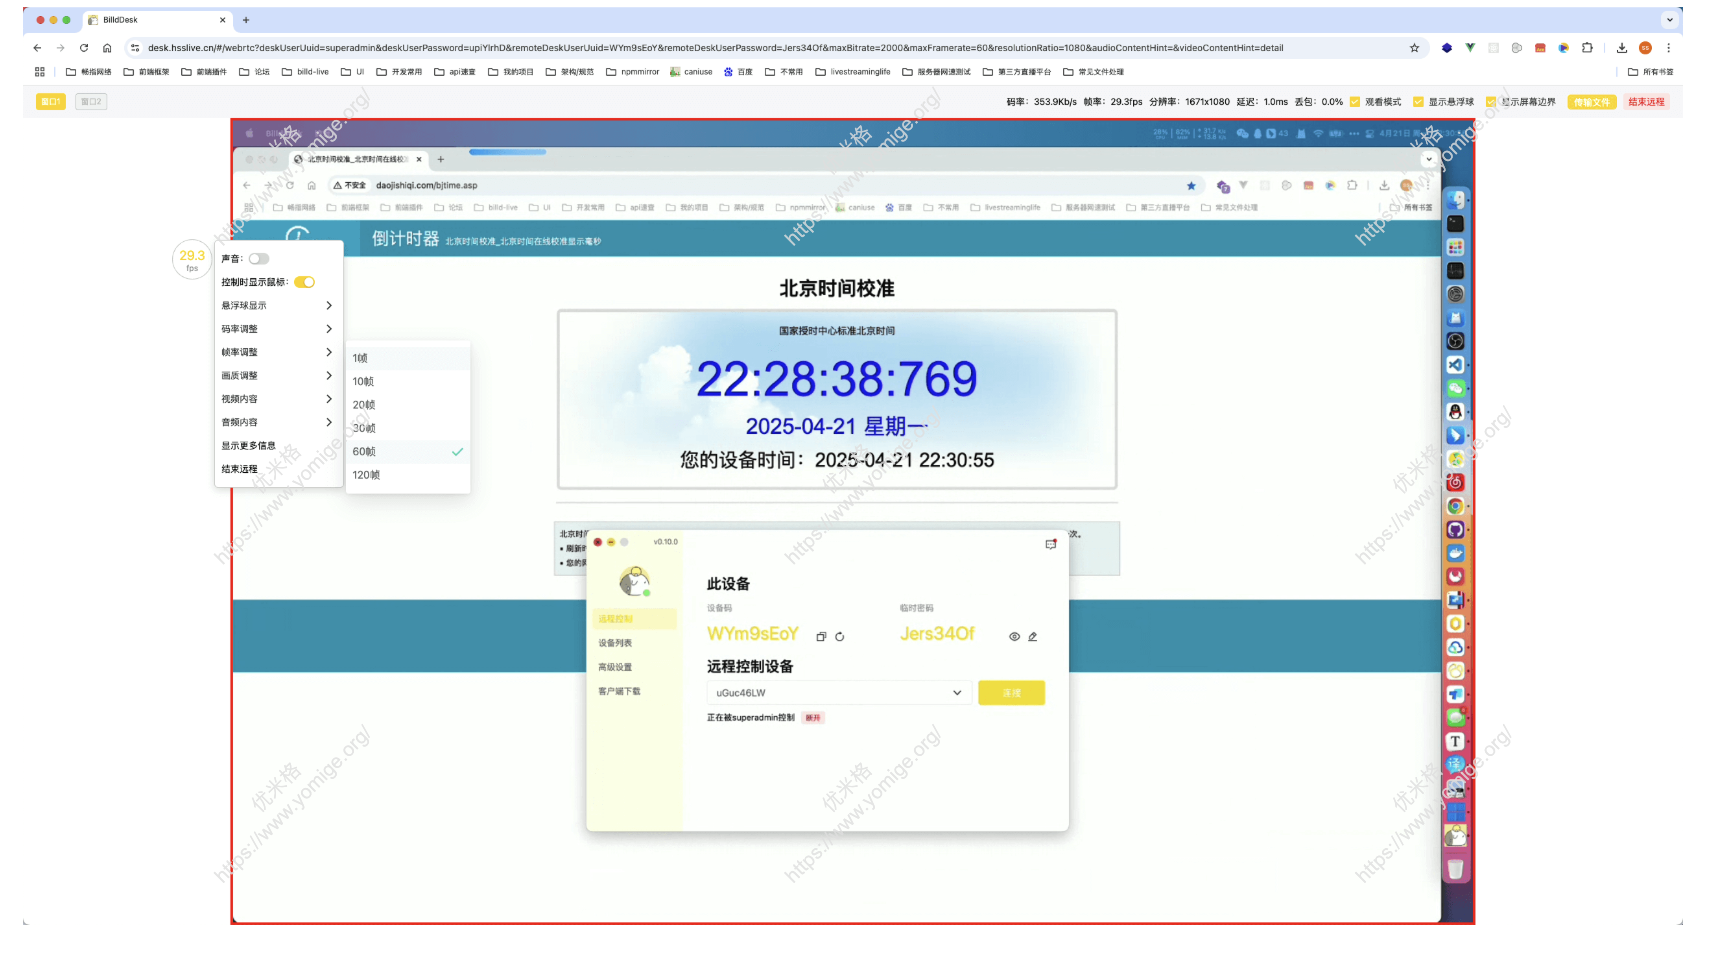Select 60帧 in the frame rate list
The height and width of the screenshot is (956, 1712).
point(363,451)
